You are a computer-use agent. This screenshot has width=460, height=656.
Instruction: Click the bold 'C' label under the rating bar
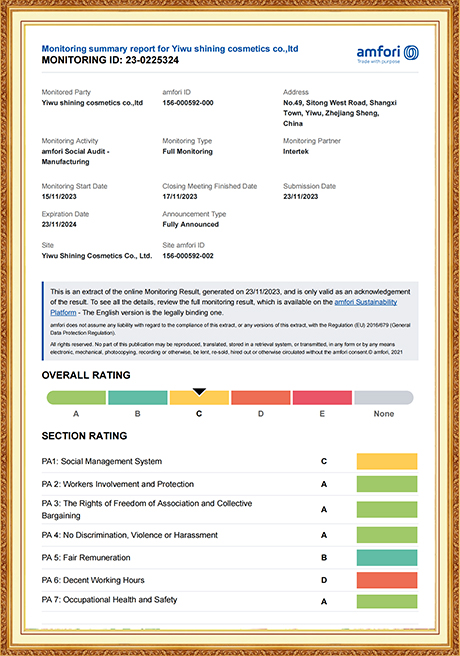tap(199, 414)
